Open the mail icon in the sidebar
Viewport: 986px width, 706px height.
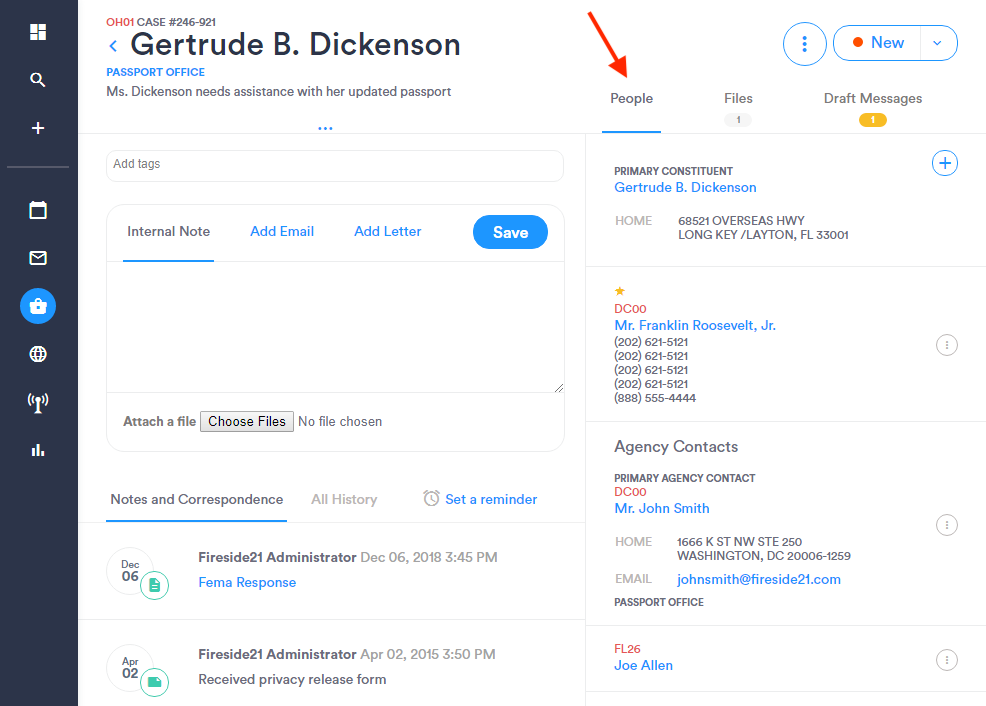tap(38, 258)
